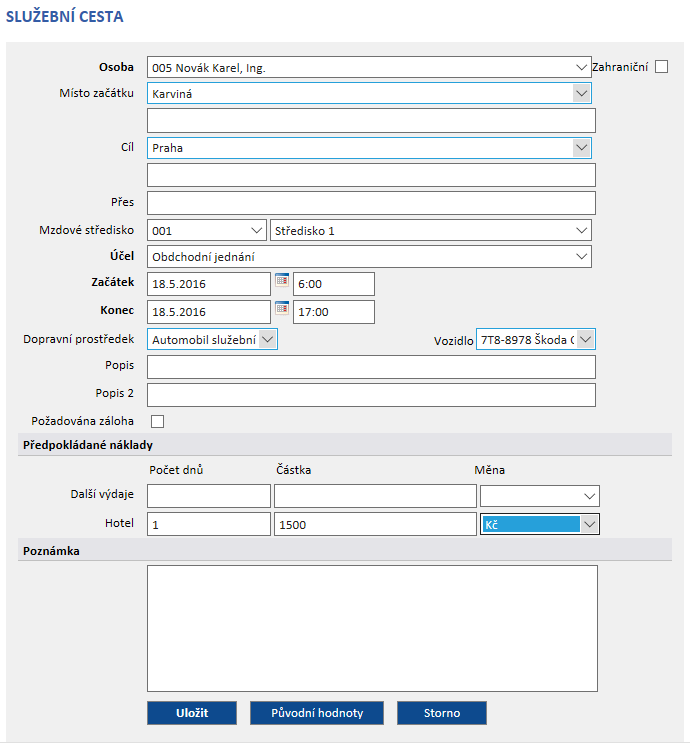
Task: Open calendar picker for Začátek date
Action: 282,280
